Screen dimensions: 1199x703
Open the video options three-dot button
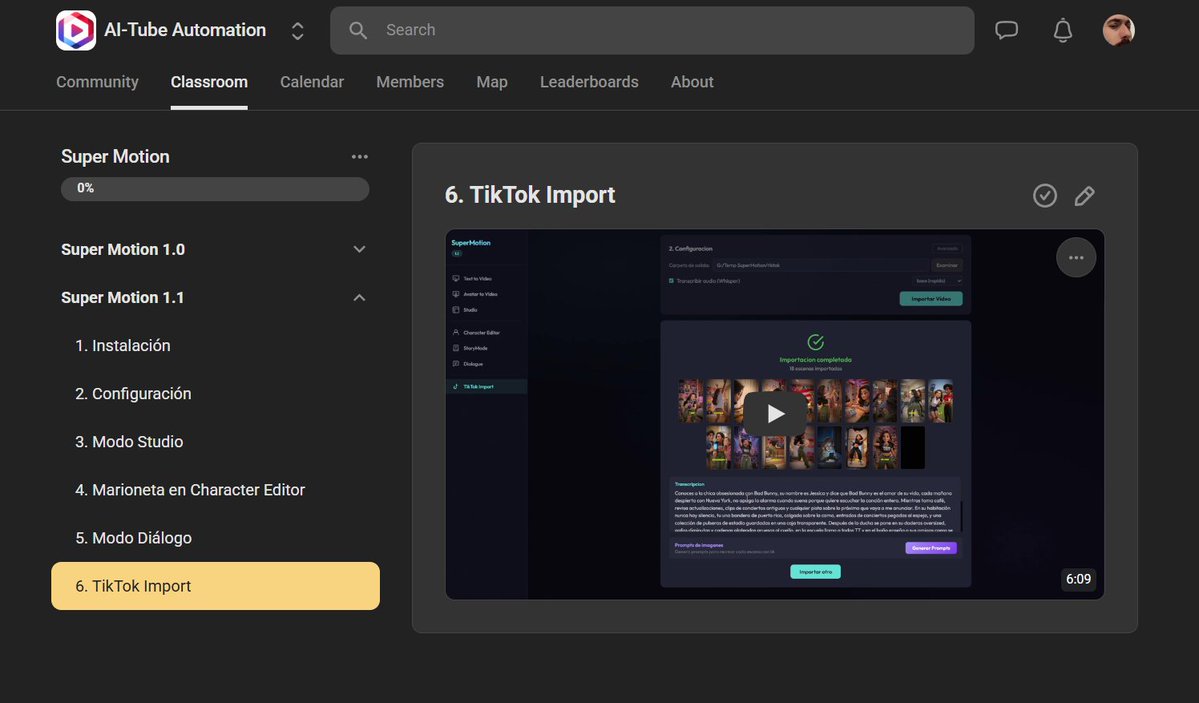[x=1076, y=258]
